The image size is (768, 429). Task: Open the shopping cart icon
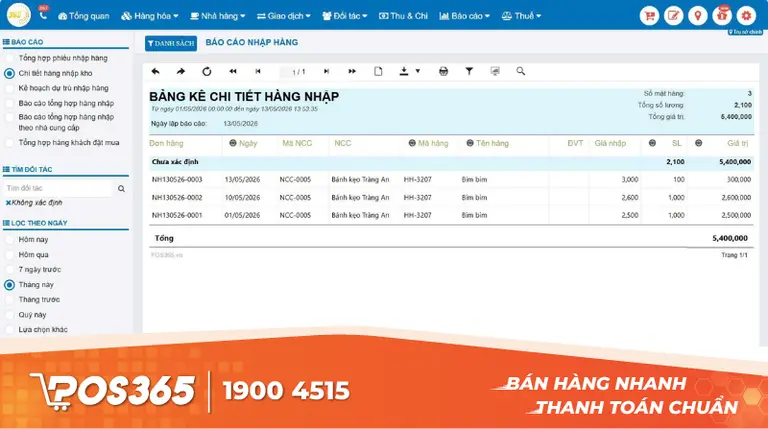click(x=649, y=16)
